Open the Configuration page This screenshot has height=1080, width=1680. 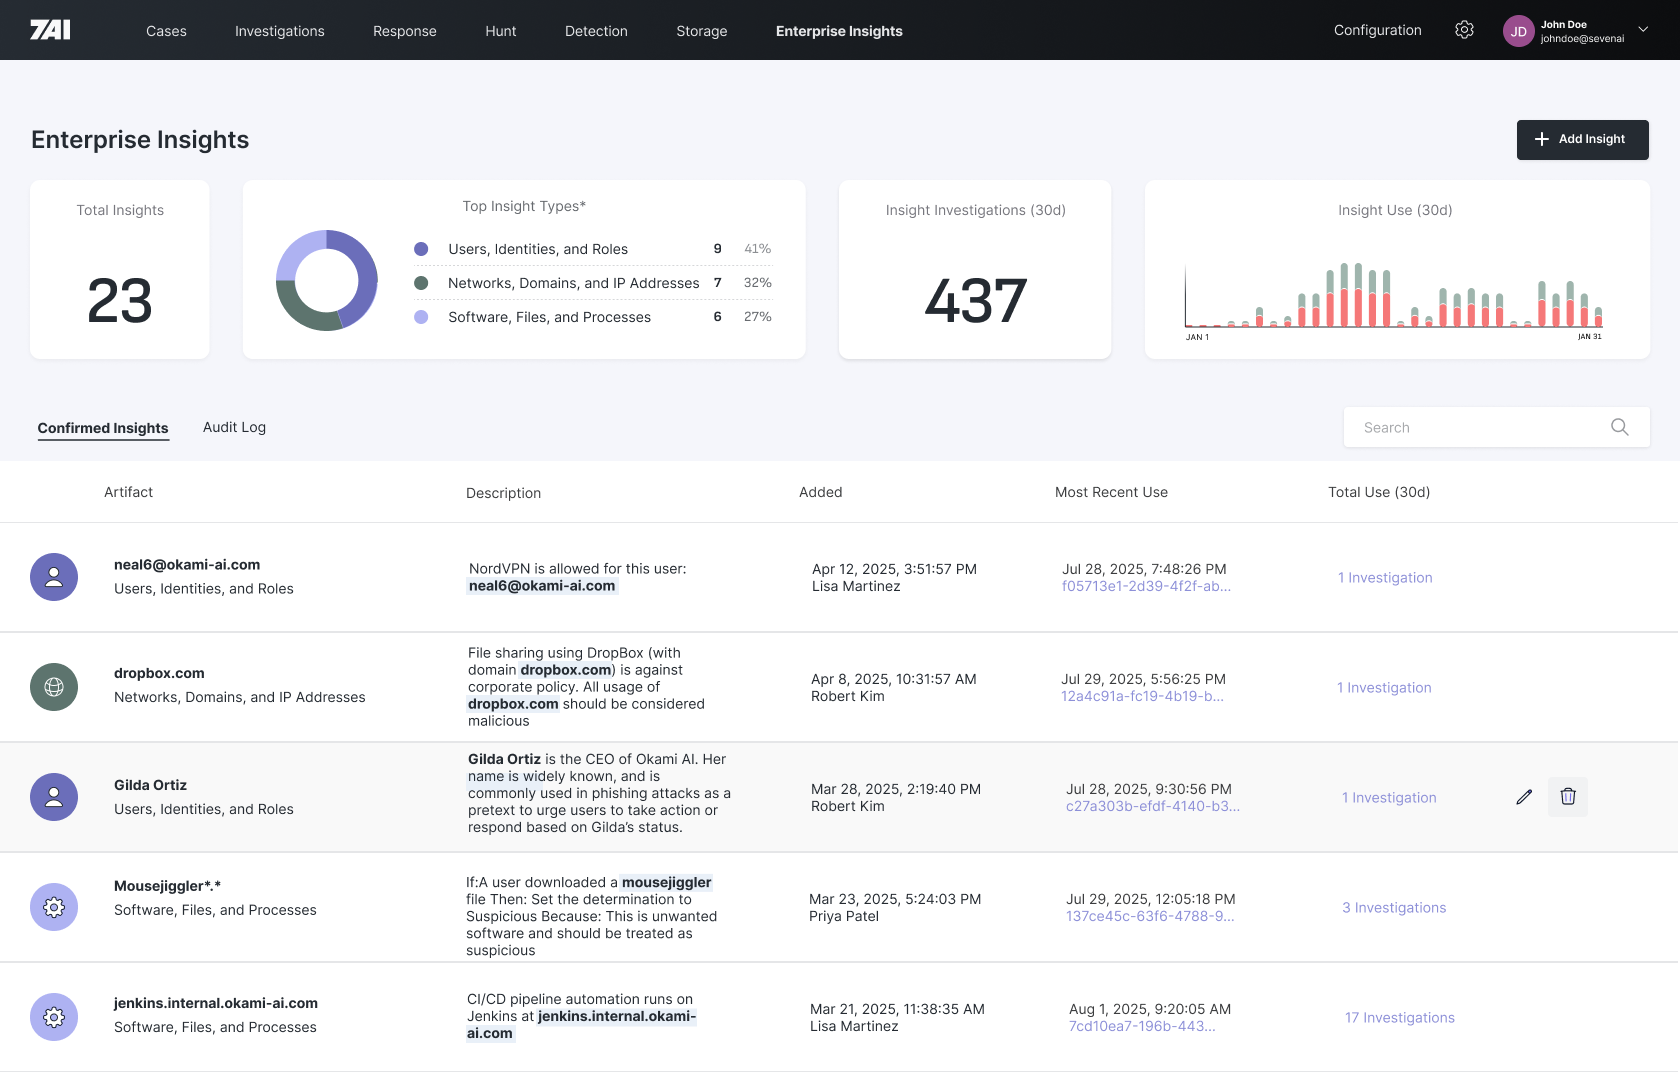(1377, 30)
